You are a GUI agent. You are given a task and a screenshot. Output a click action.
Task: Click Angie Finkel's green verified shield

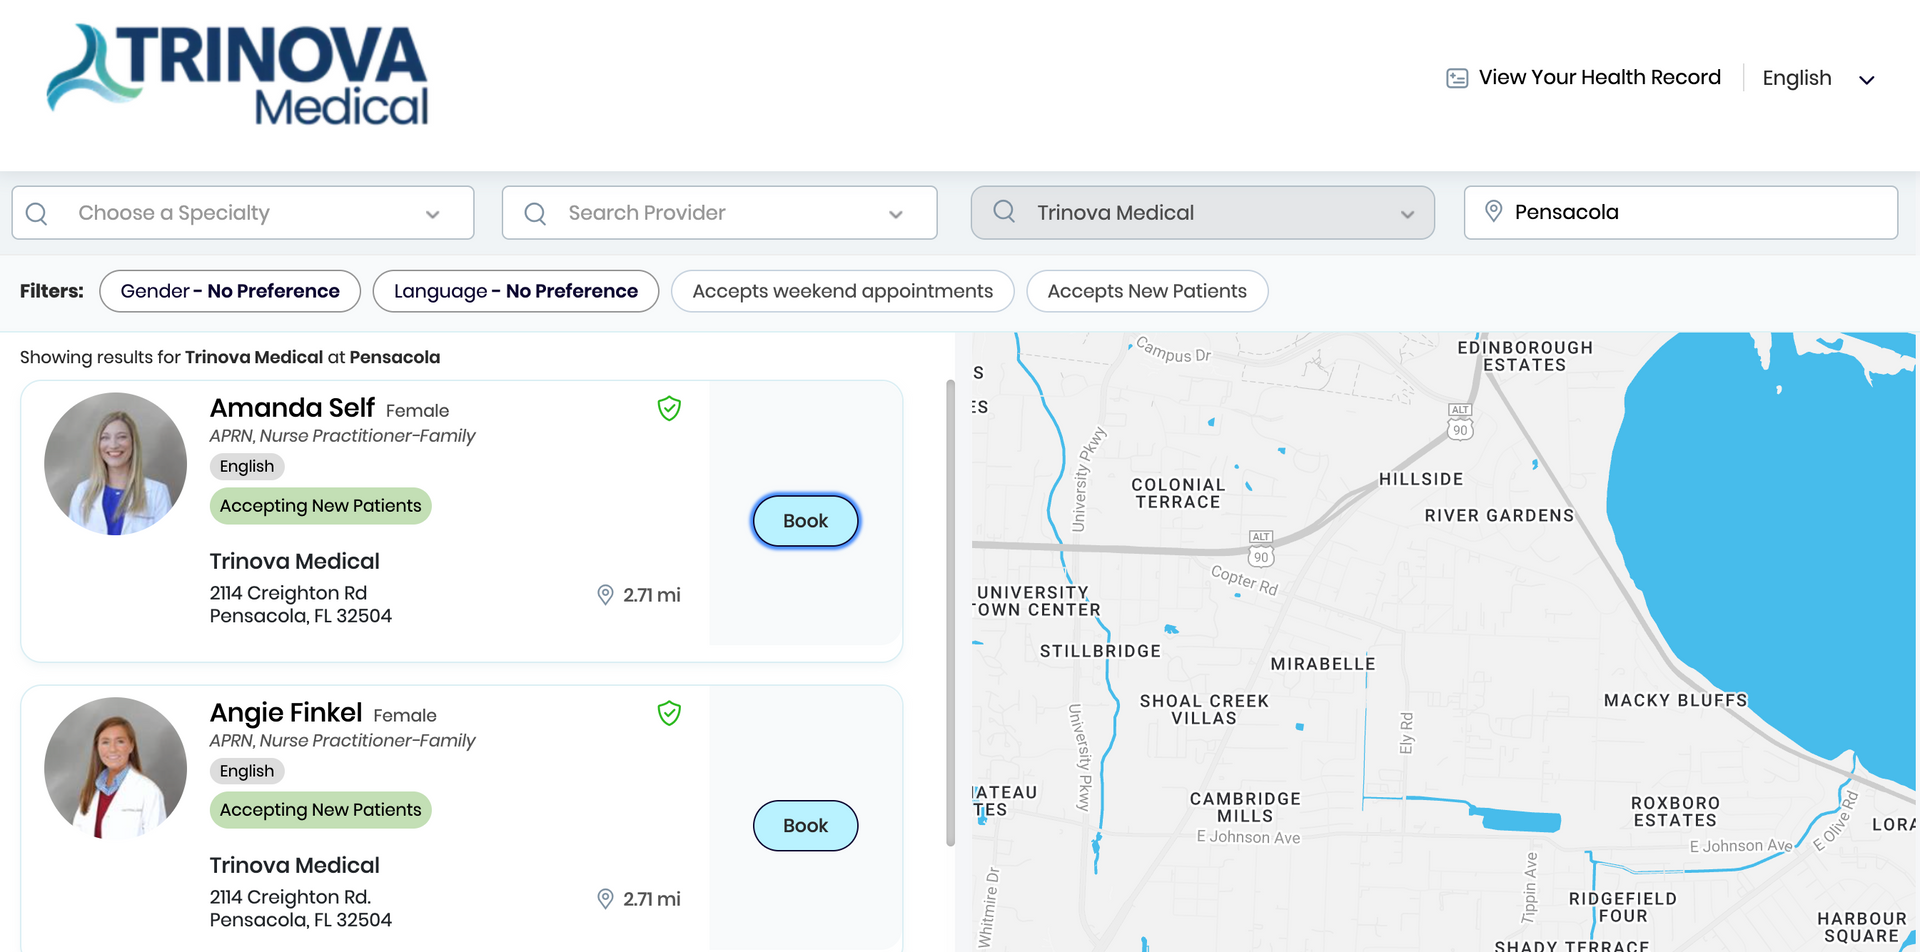point(669,713)
